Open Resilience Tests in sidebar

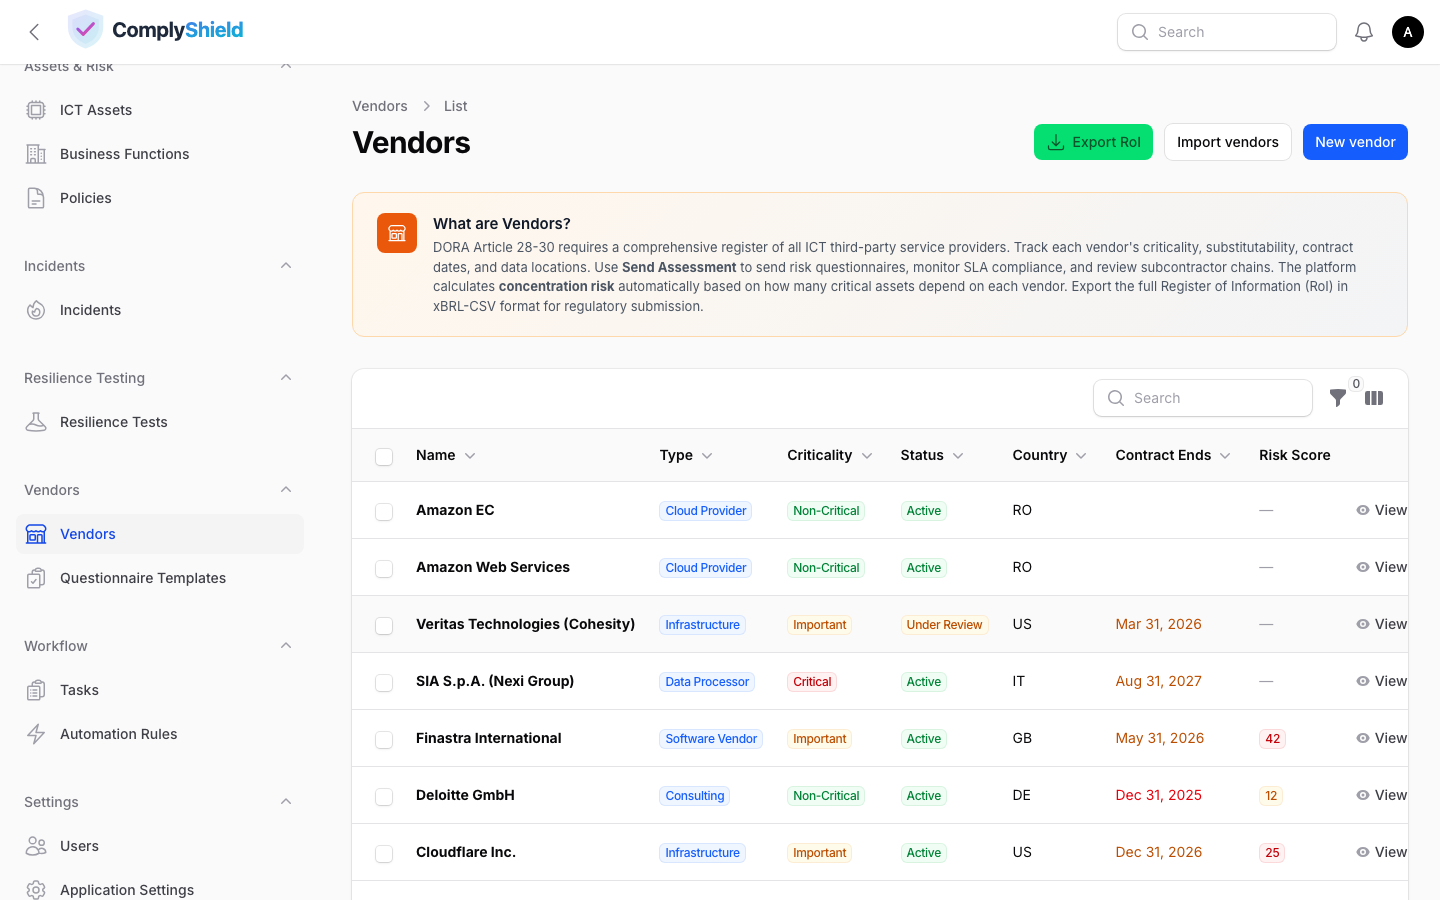click(160, 422)
